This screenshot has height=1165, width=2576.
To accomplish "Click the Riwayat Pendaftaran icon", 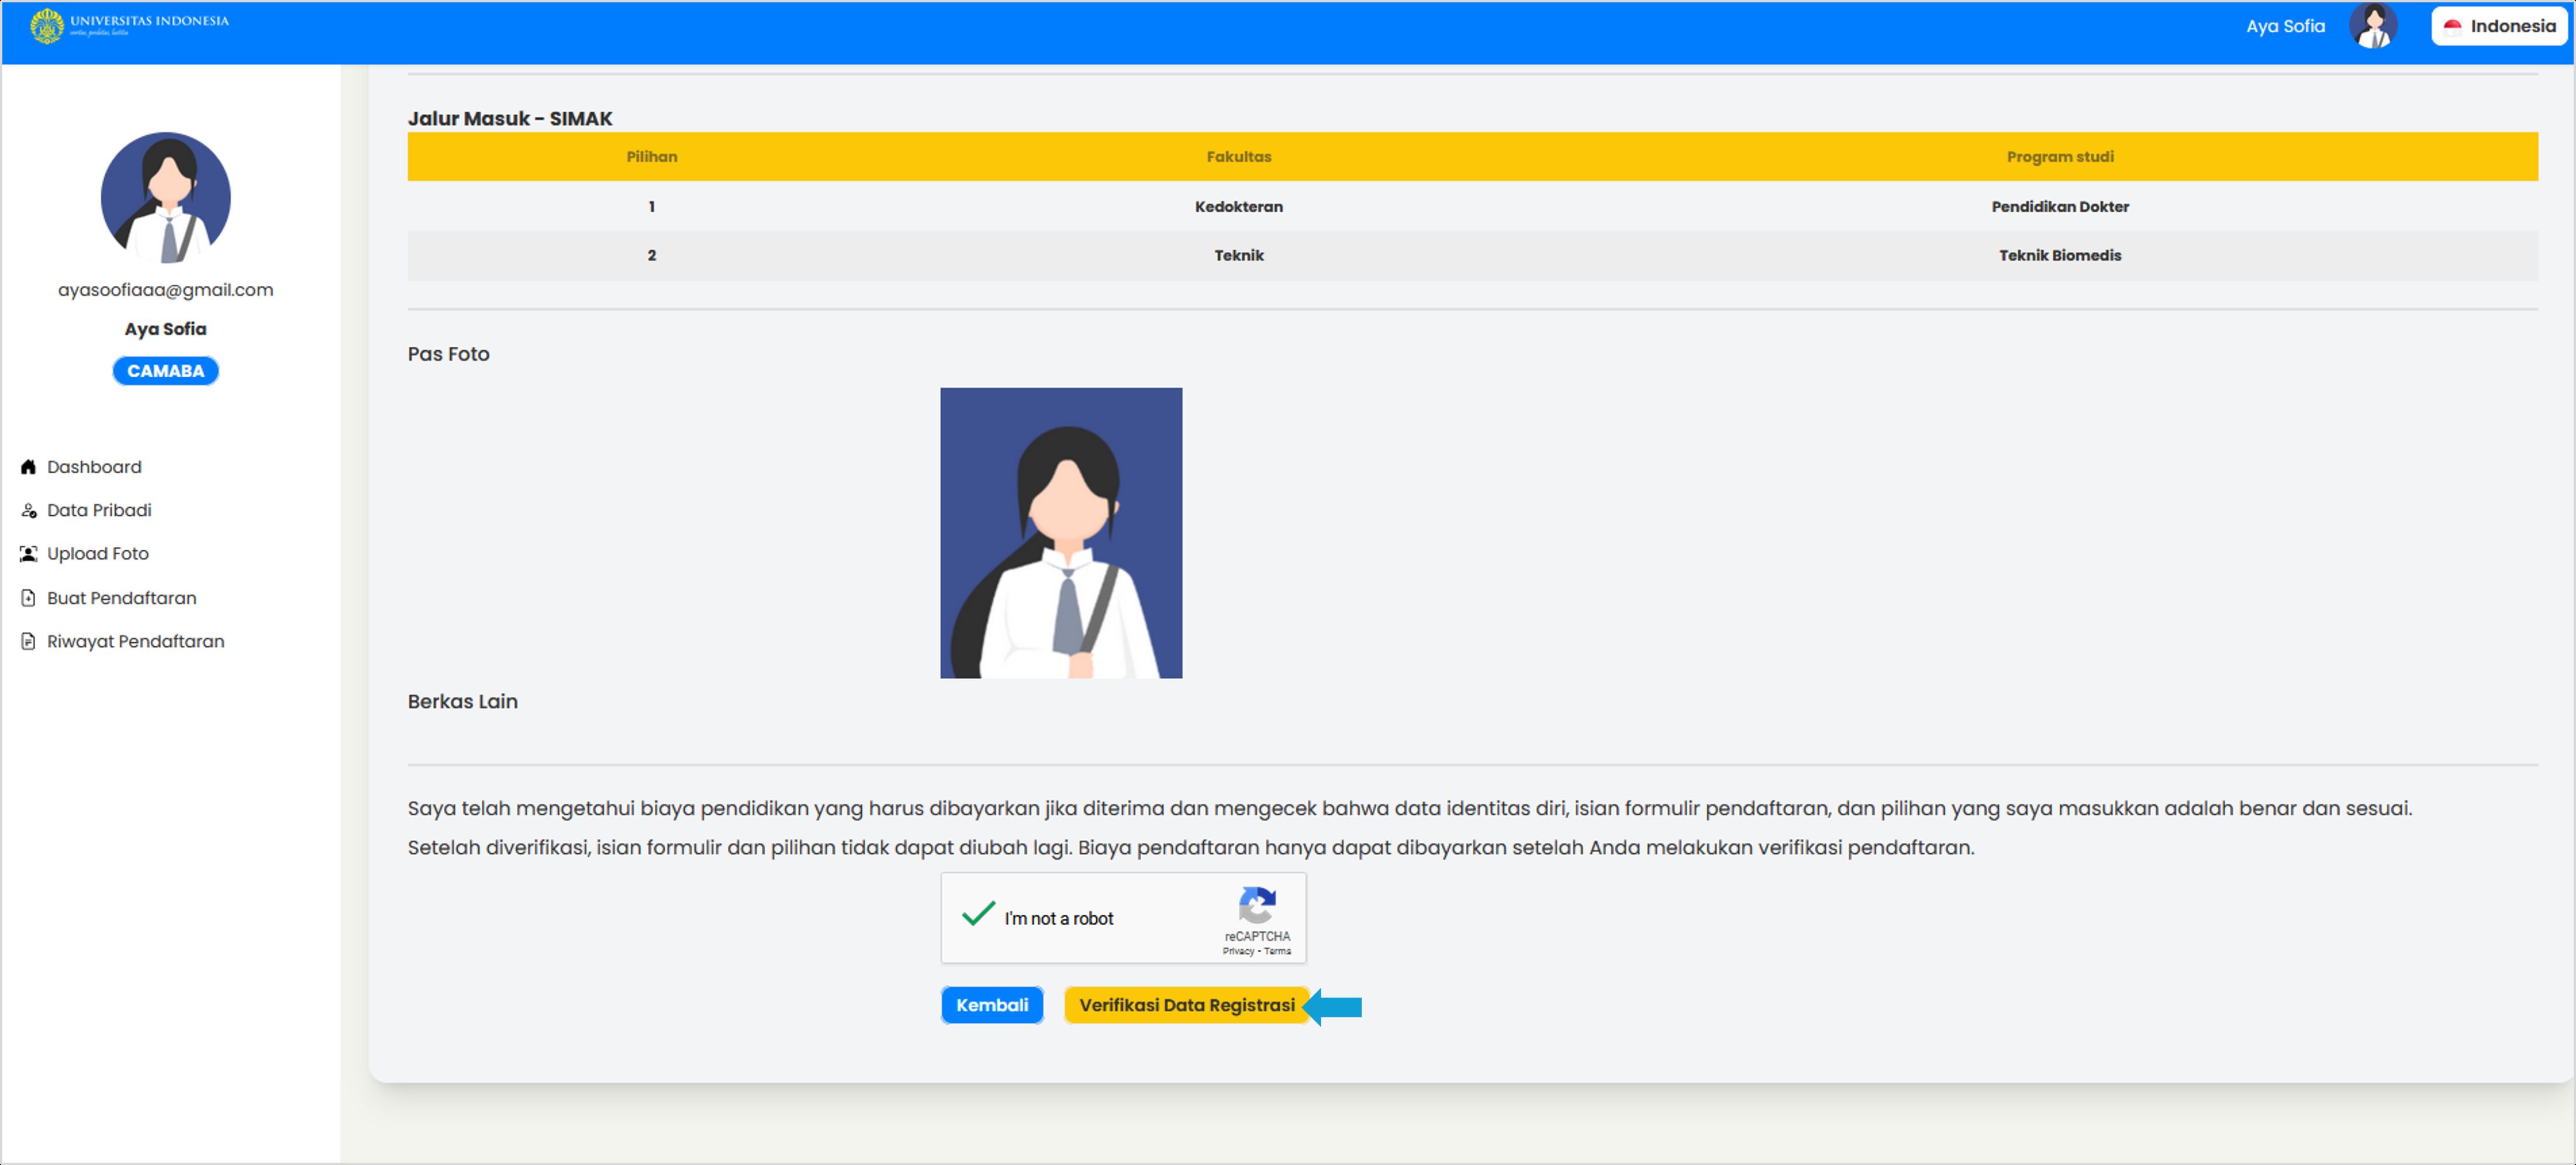I will coord(29,642).
